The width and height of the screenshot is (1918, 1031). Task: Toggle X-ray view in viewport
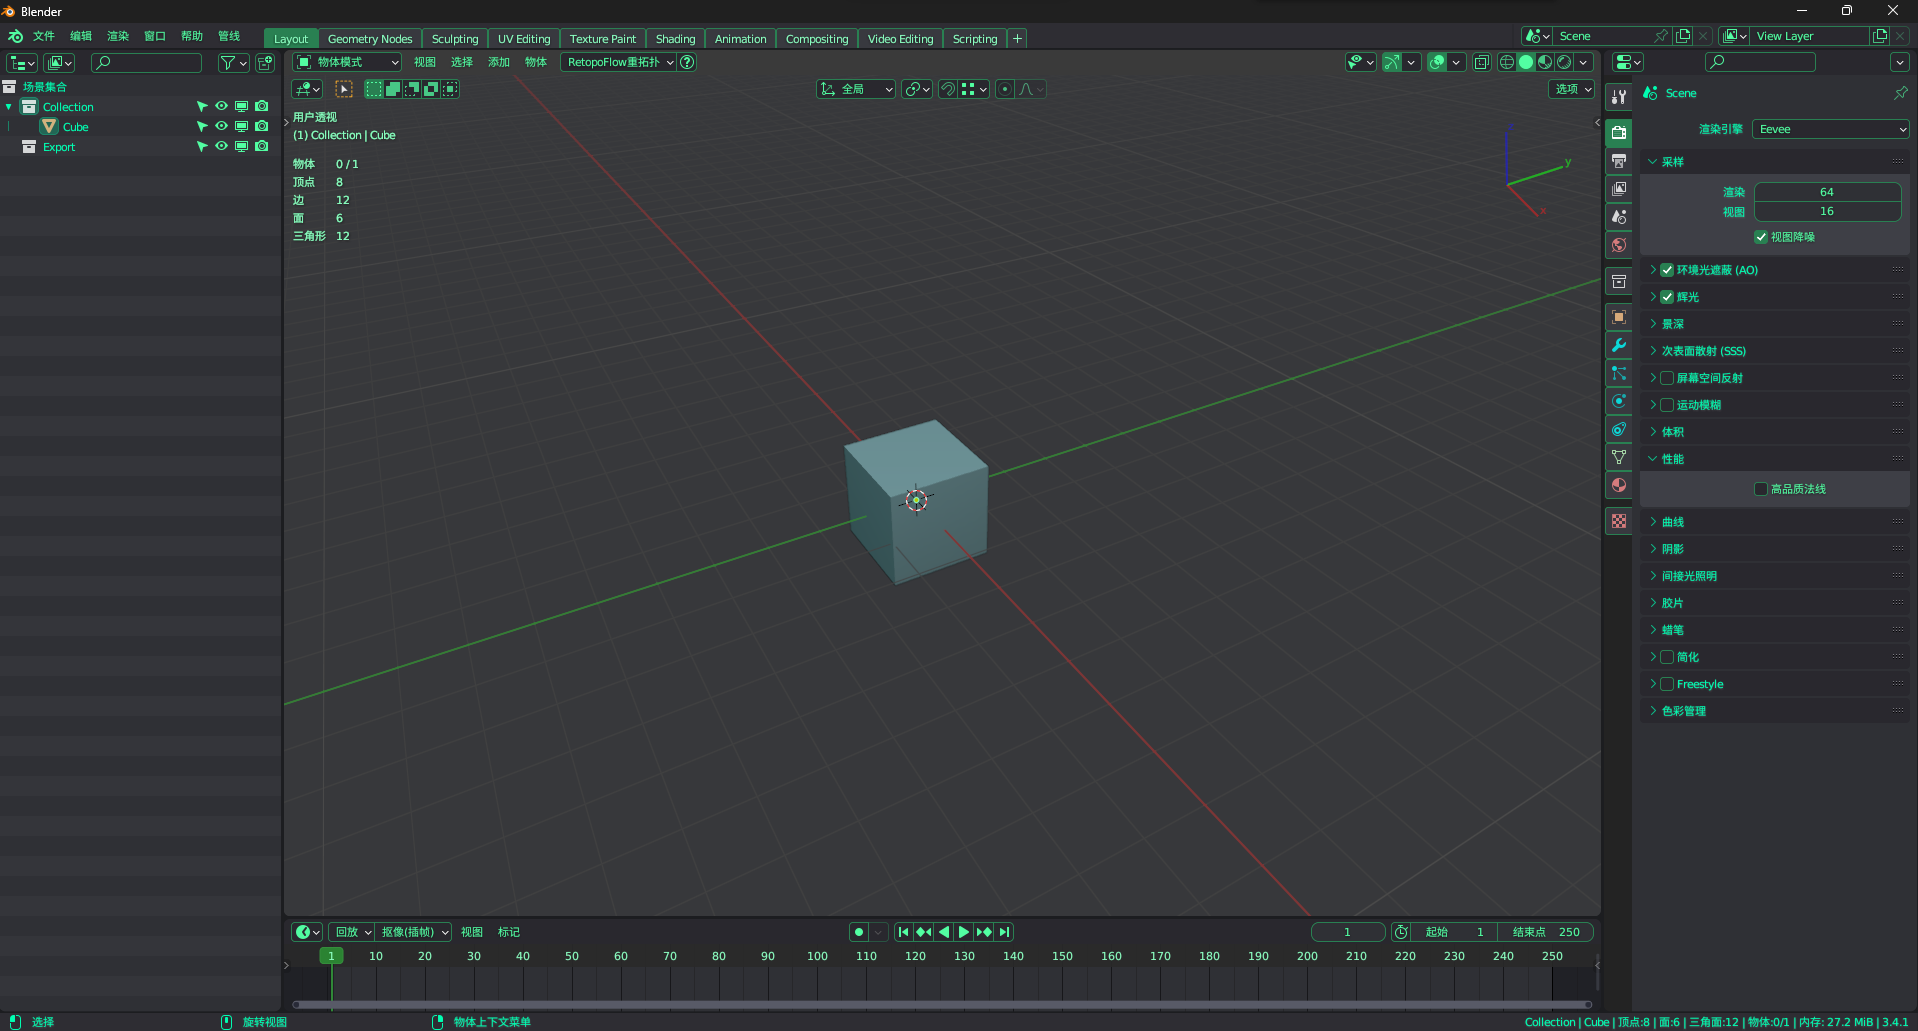pyautogui.click(x=1482, y=62)
